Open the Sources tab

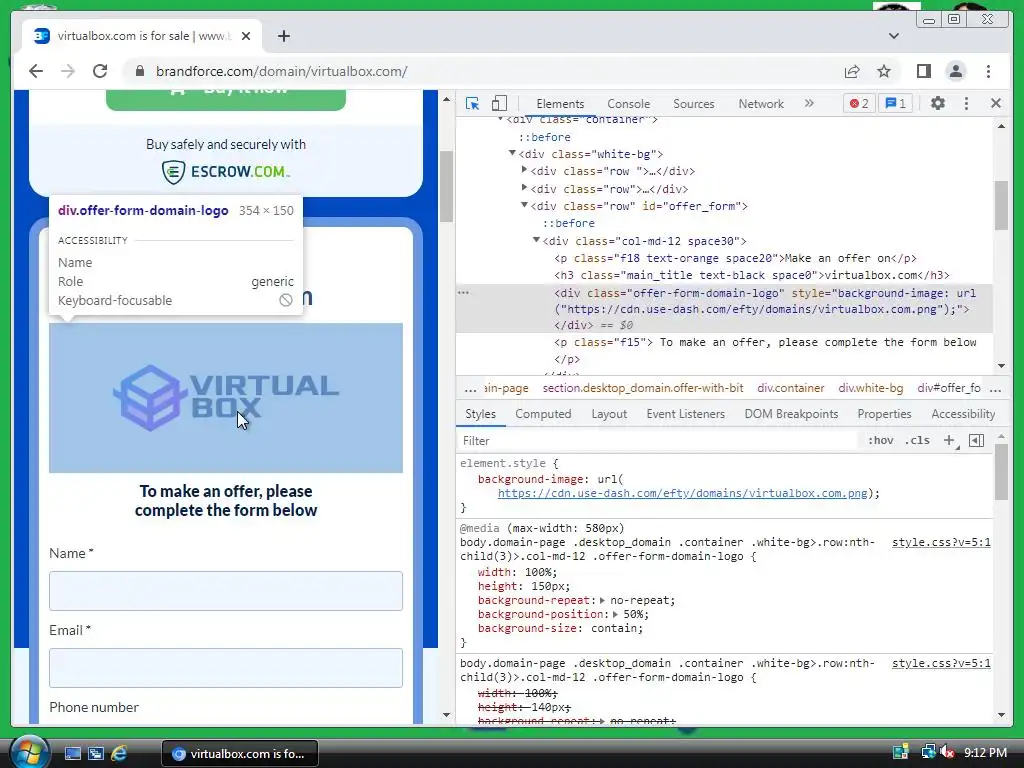(694, 104)
